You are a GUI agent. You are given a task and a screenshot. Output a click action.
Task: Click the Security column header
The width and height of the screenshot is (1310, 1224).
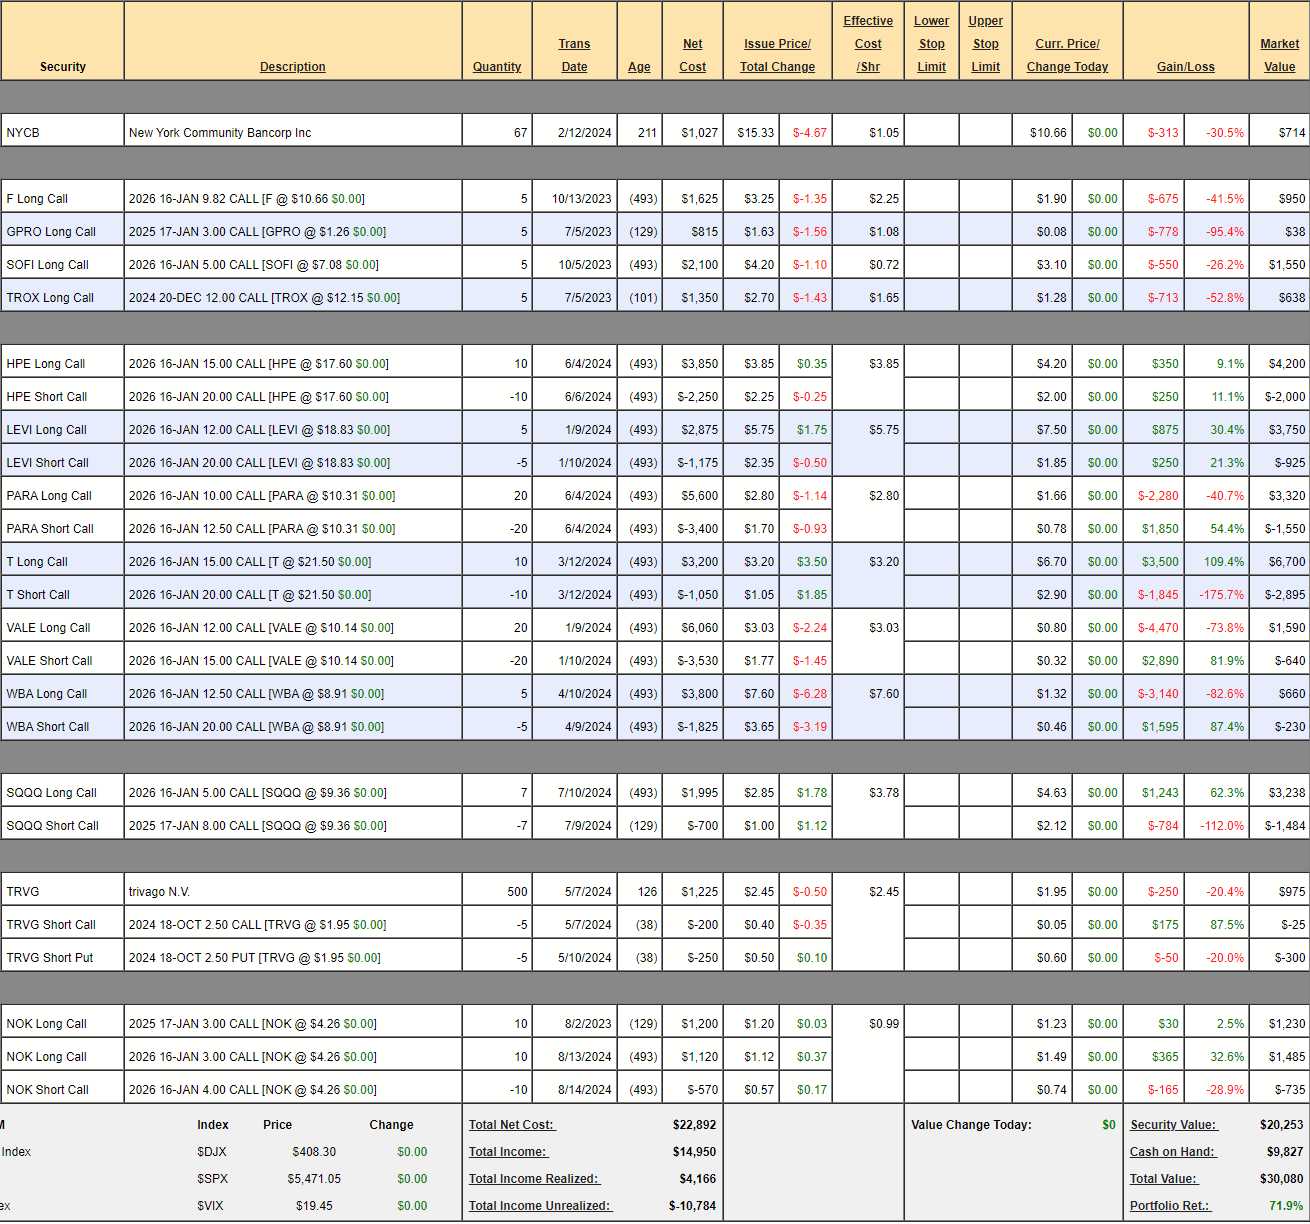click(x=62, y=67)
